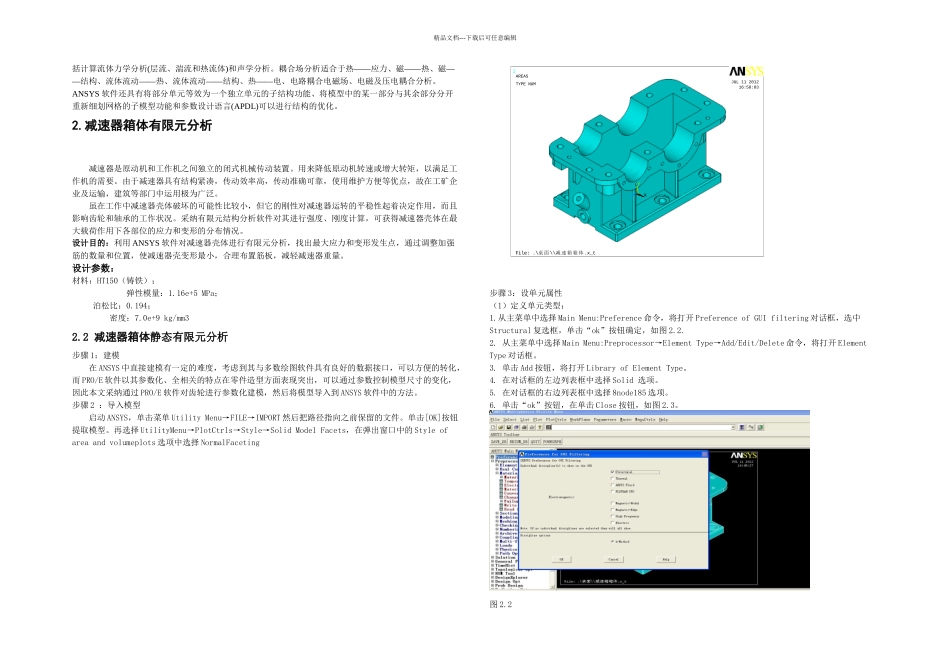Click New Analysis icon in ANSYS toolbar

tap(493, 427)
